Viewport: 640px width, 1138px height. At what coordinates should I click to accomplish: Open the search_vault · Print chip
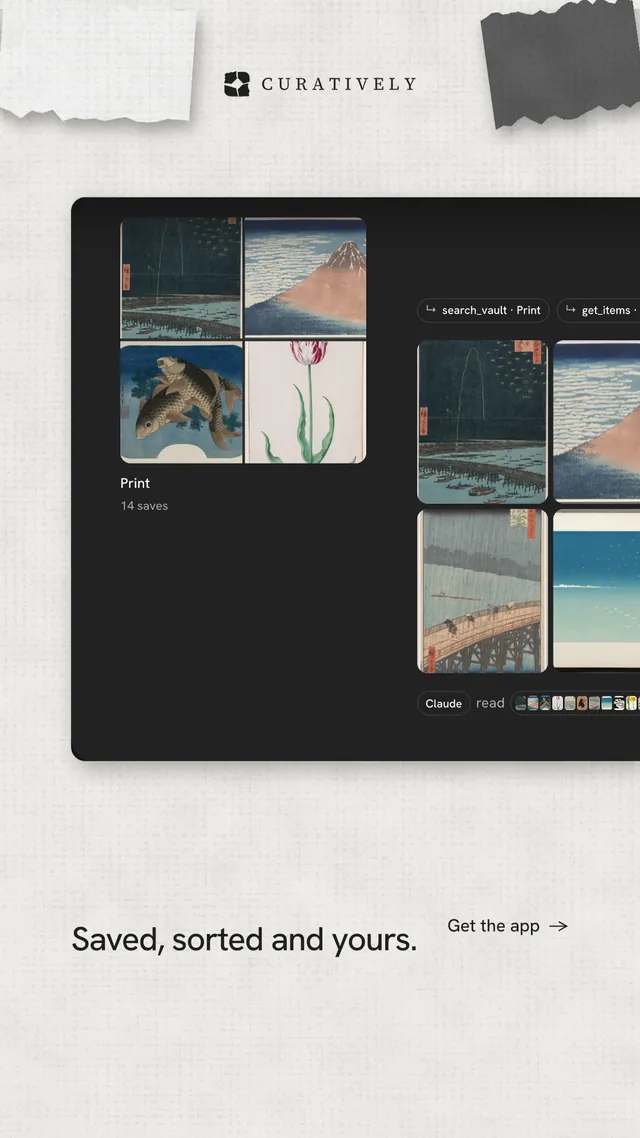(483, 310)
